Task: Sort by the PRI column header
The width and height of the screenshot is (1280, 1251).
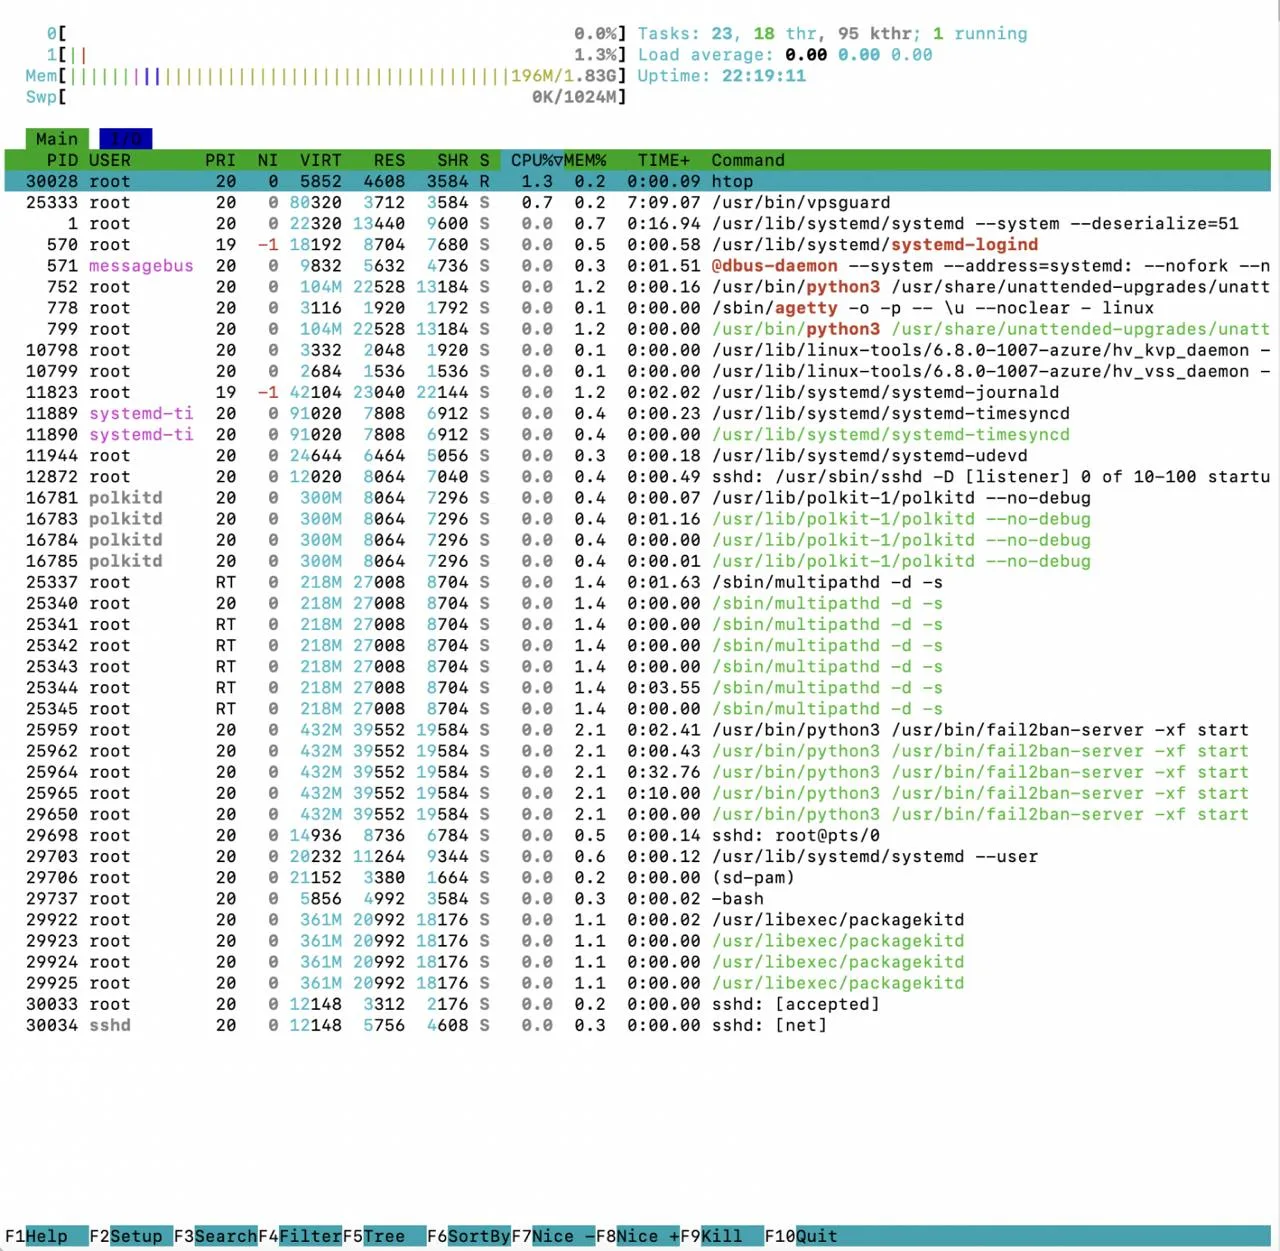Action: tap(220, 160)
